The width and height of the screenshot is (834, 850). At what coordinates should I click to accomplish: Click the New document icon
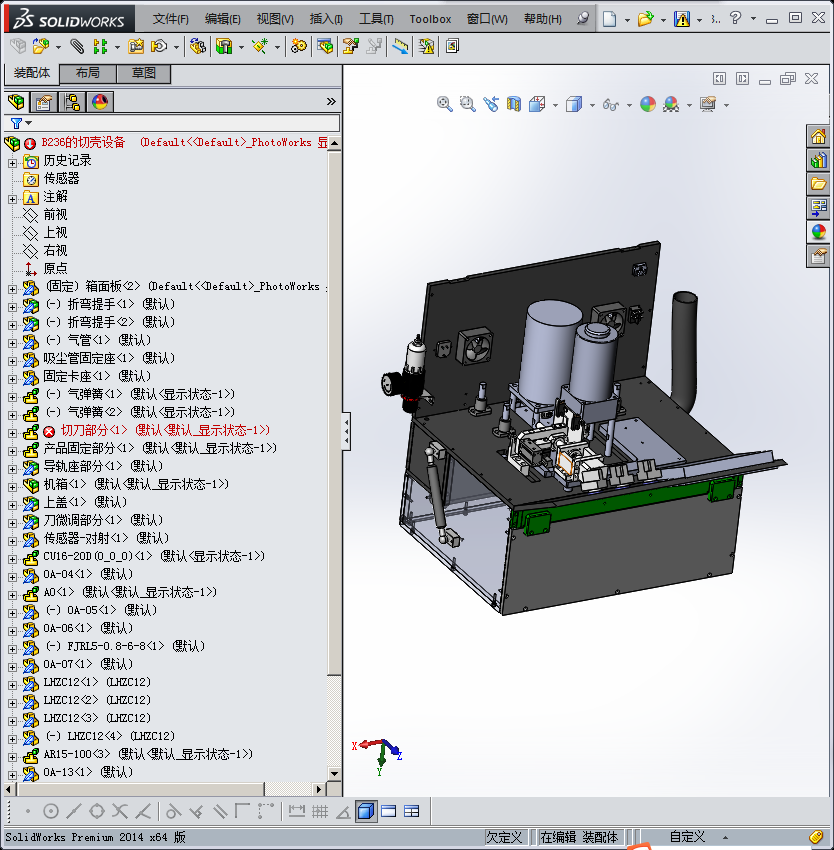[610, 19]
